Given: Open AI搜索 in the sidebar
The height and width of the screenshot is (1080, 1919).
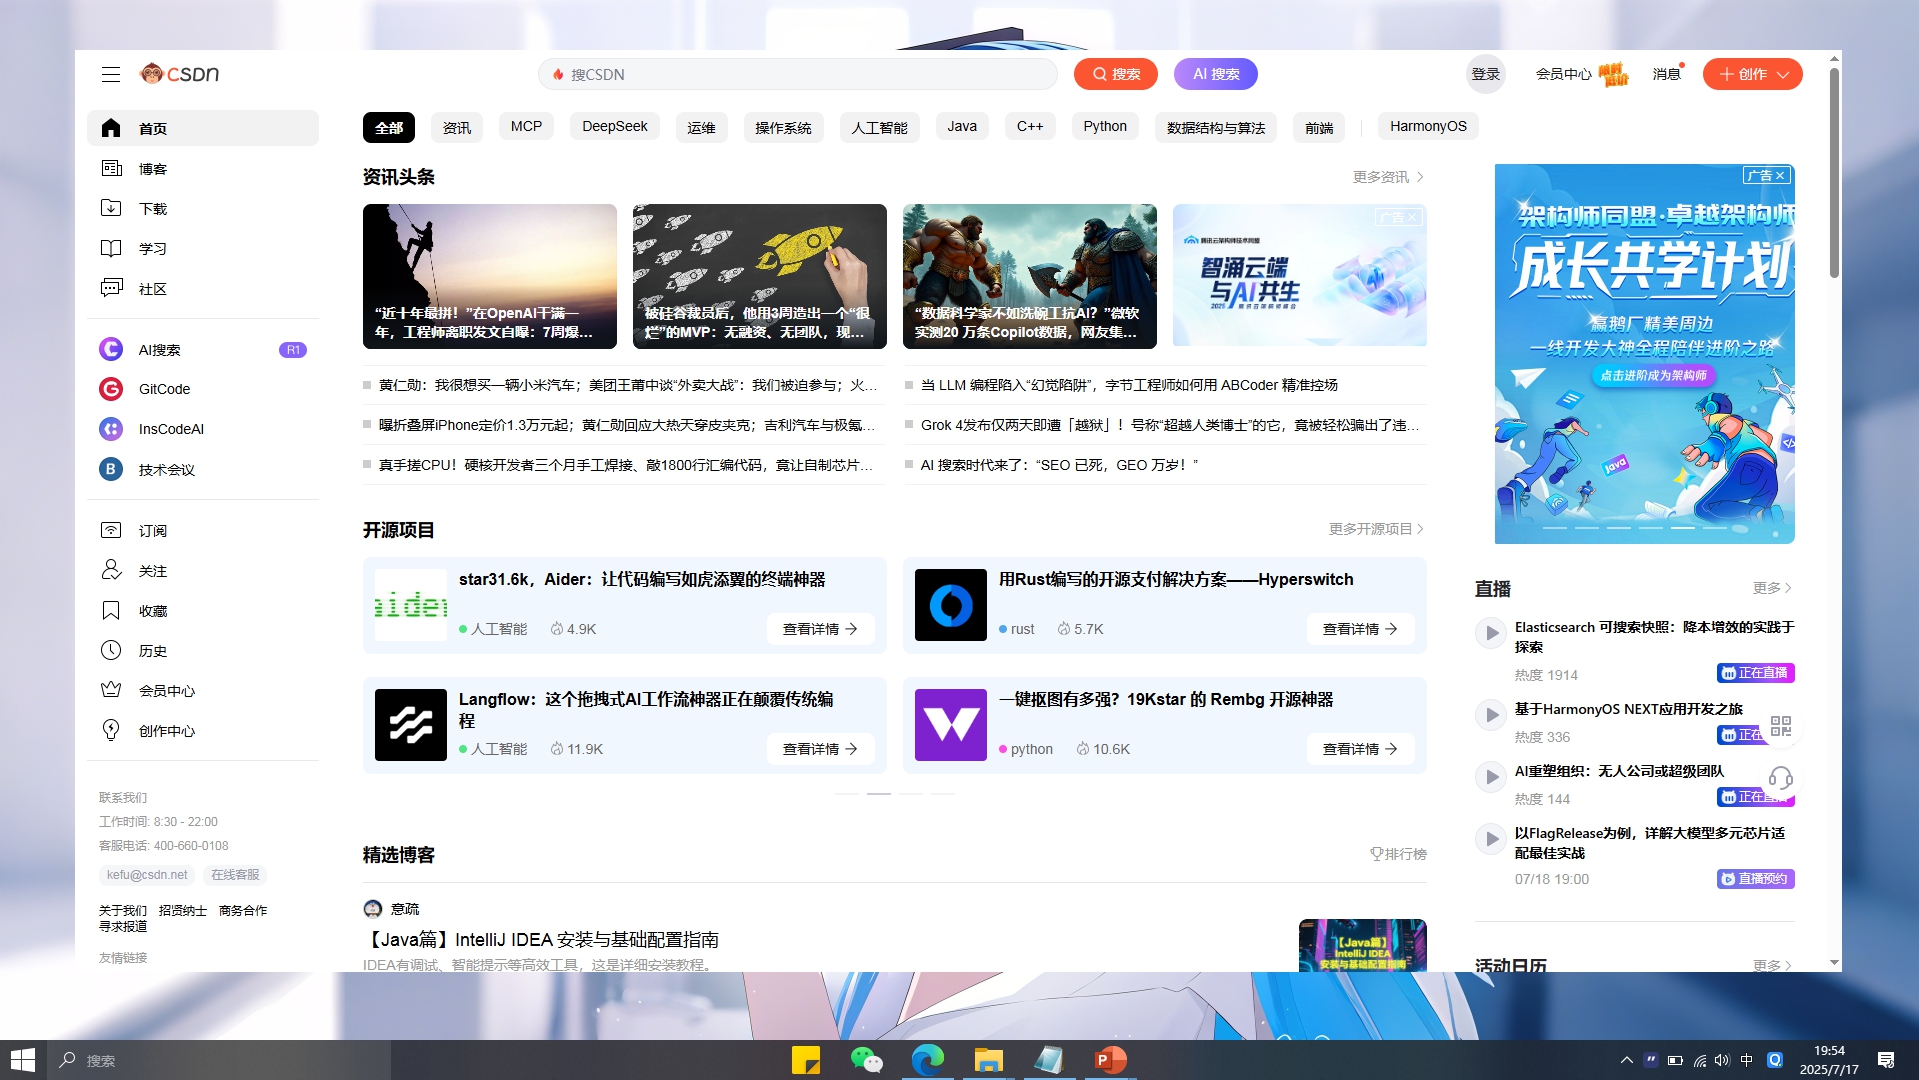Looking at the screenshot, I should [x=203, y=350].
